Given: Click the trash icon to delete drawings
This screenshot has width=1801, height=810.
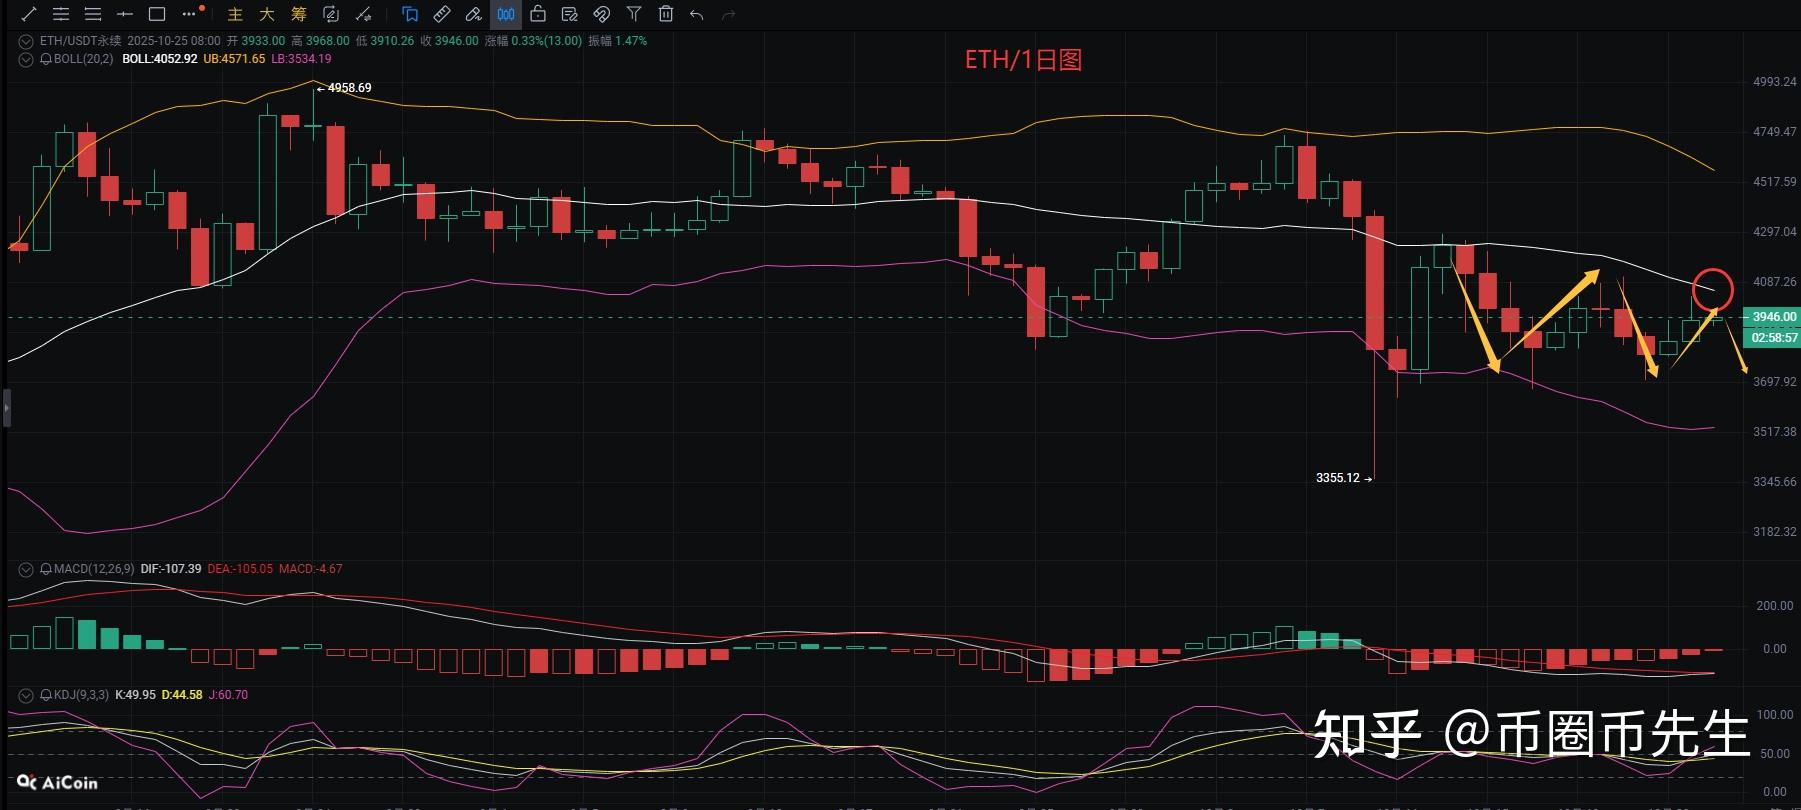Looking at the screenshot, I should pos(666,14).
